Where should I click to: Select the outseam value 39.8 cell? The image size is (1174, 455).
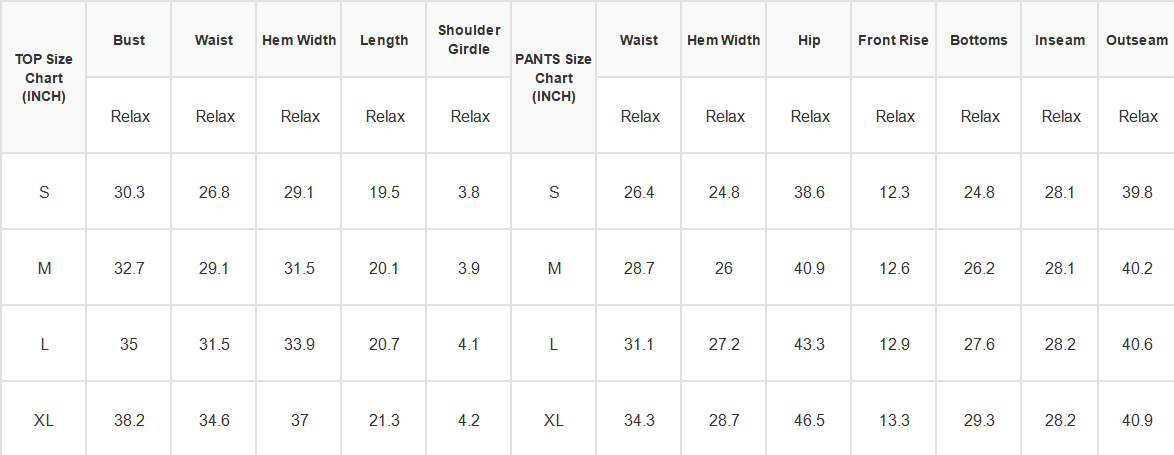point(1136,192)
